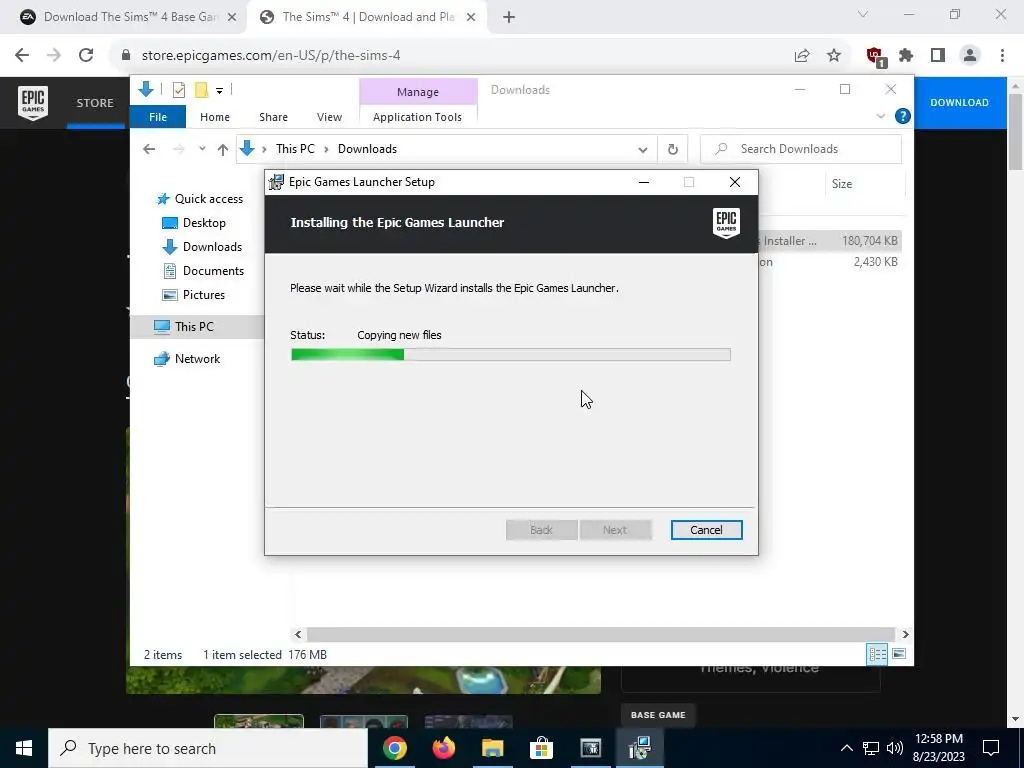Click the Manage contextual tab
The width and height of the screenshot is (1024, 768).
(x=418, y=92)
